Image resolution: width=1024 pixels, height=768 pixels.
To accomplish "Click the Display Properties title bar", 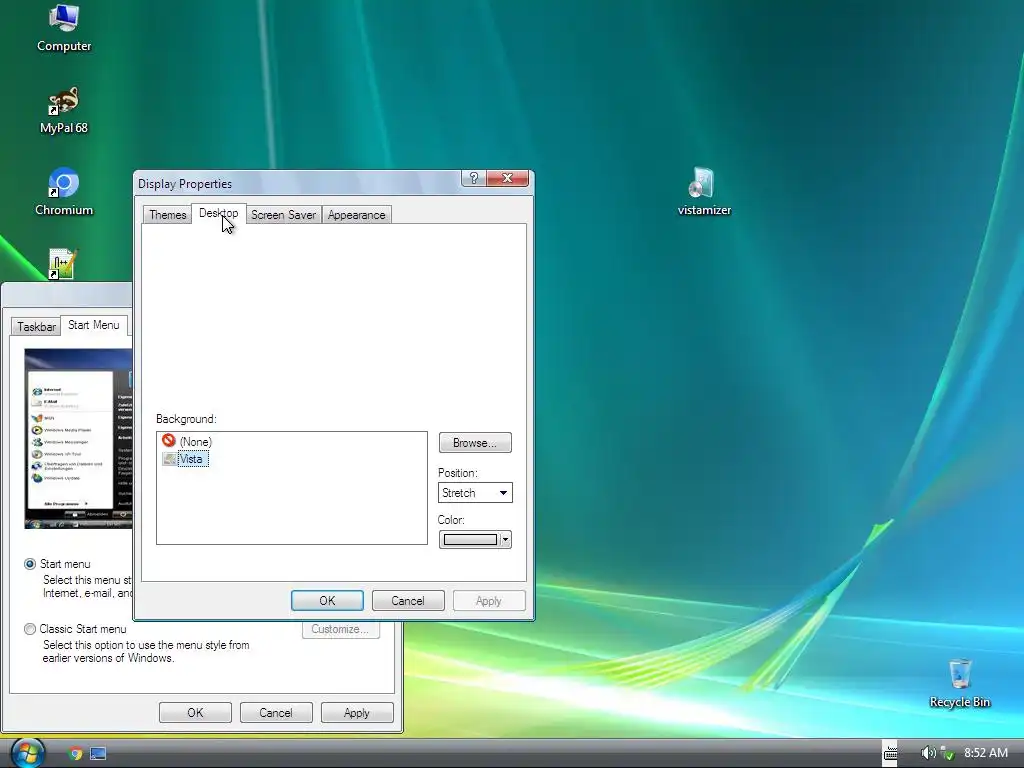I will click(x=298, y=184).
